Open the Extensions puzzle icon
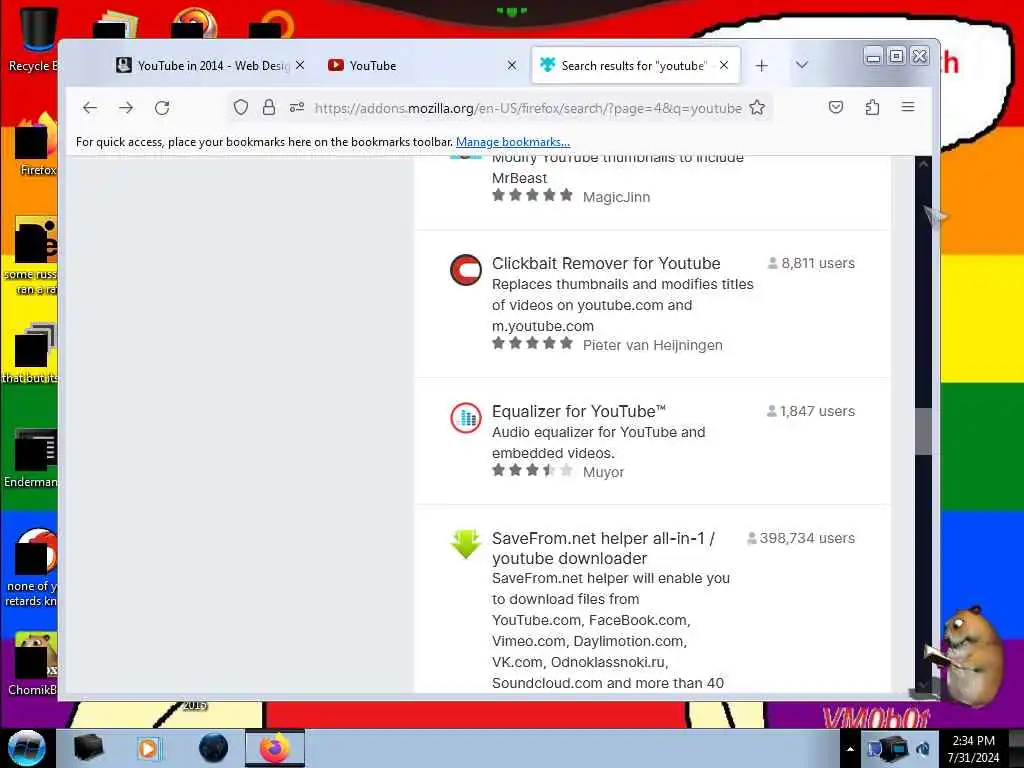This screenshot has height=768, width=1024. click(x=872, y=107)
